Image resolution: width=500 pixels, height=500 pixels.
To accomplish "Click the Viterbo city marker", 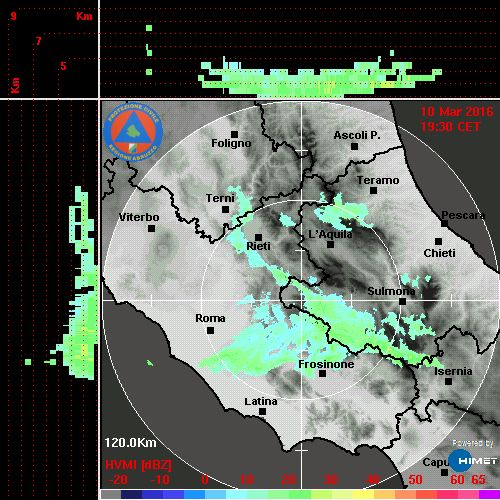I will [151, 229].
